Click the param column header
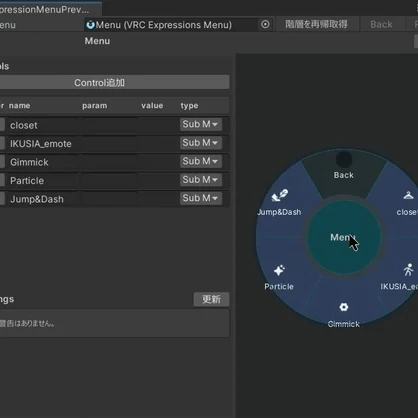 [95, 106]
